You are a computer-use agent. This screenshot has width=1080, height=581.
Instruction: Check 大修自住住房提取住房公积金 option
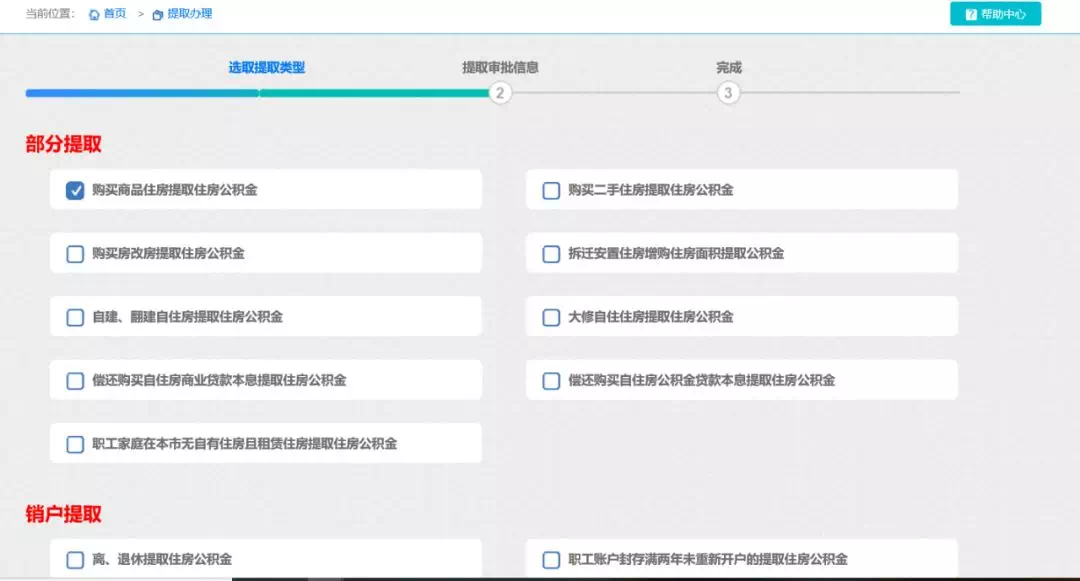point(551,317)
